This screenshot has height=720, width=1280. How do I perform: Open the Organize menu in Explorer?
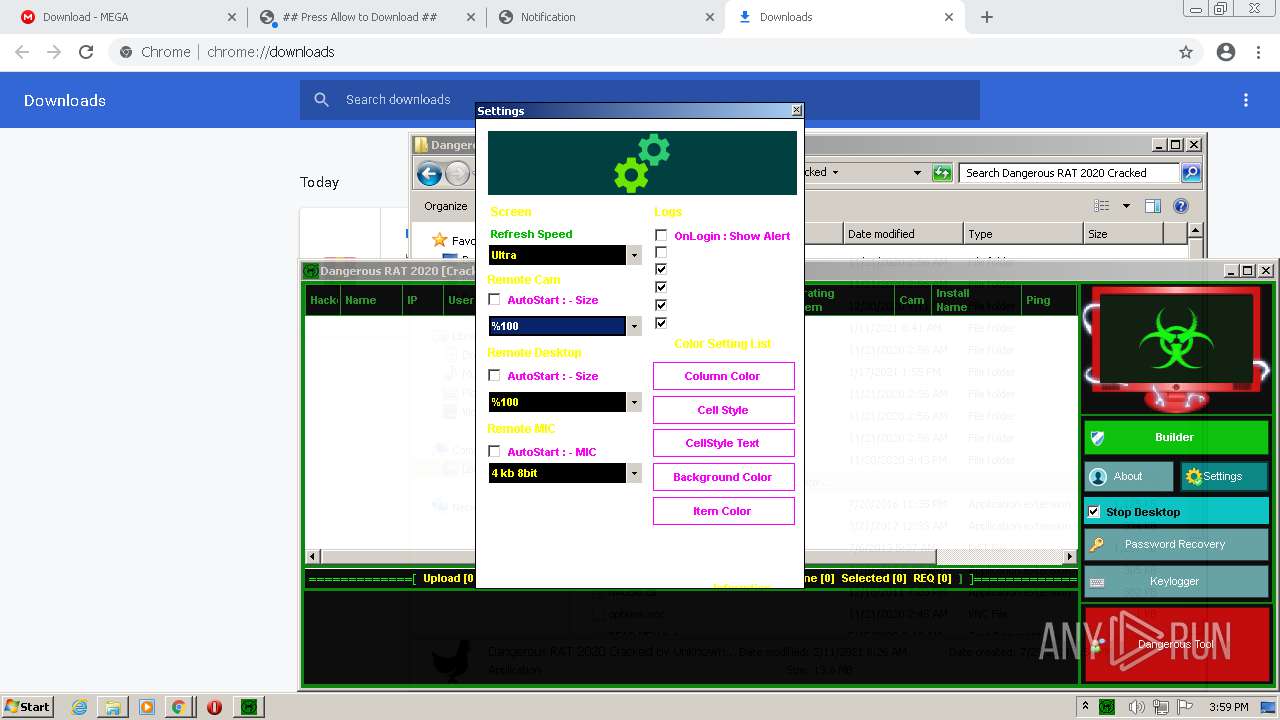(x=446, y=206)
